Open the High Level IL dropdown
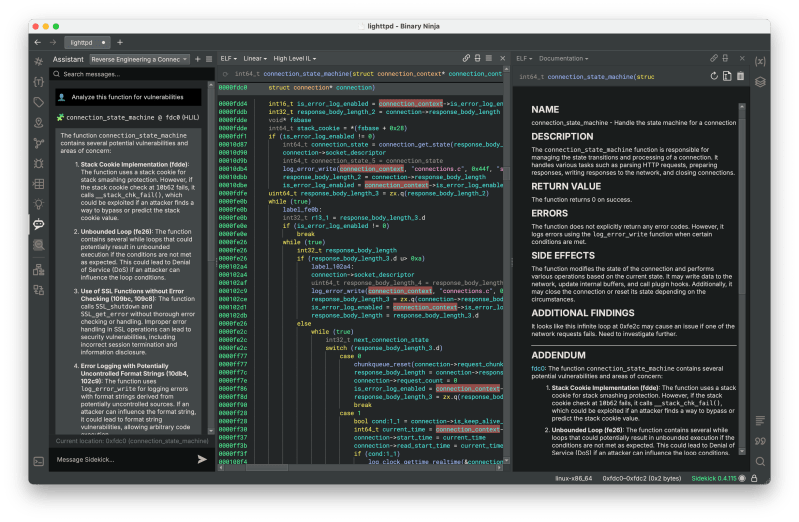This screenshot has height=522, width=799. (295, 59)
